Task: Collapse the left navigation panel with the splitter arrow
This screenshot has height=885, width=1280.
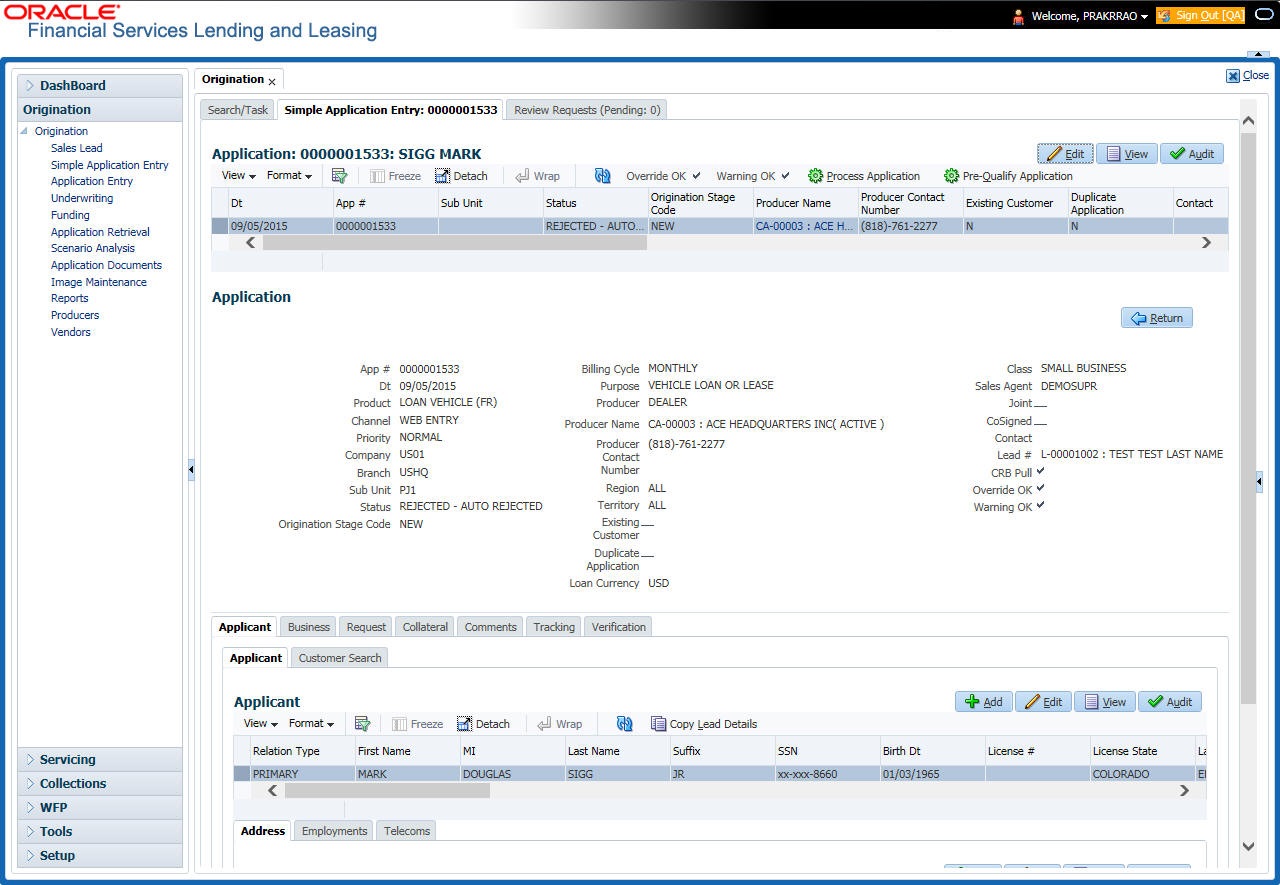Action: 191,469
